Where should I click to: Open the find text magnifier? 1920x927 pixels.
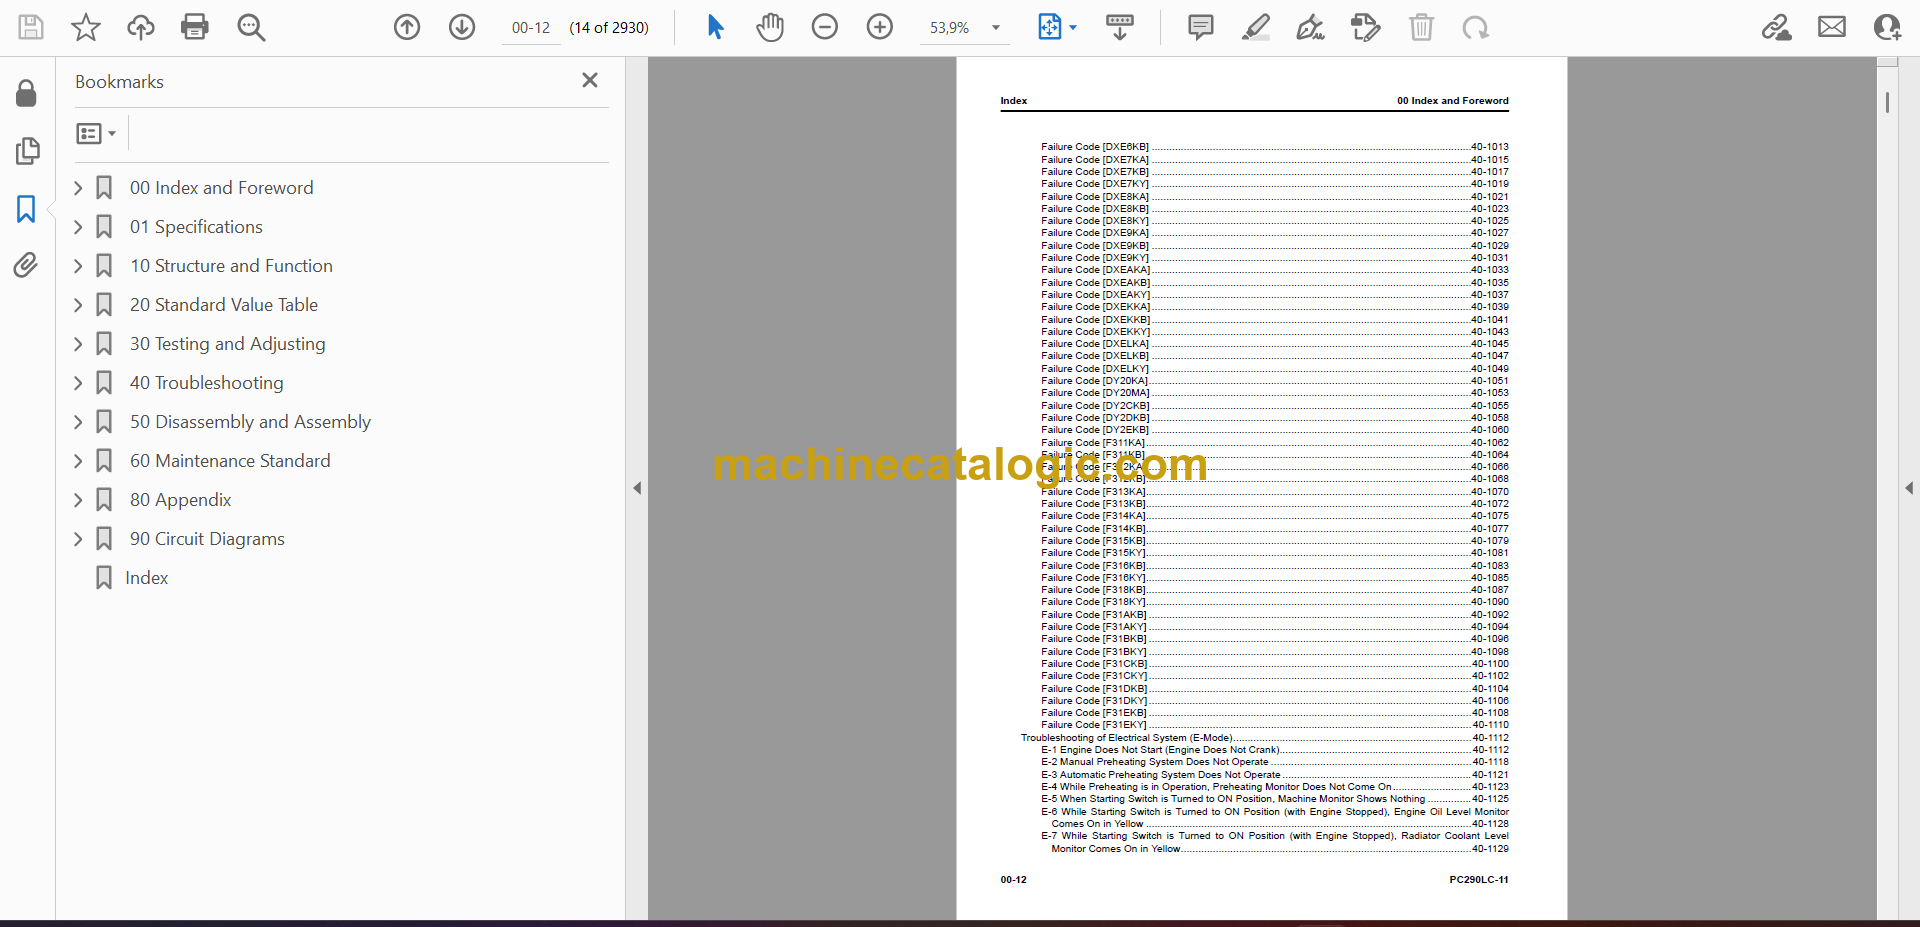pos(251,27)
